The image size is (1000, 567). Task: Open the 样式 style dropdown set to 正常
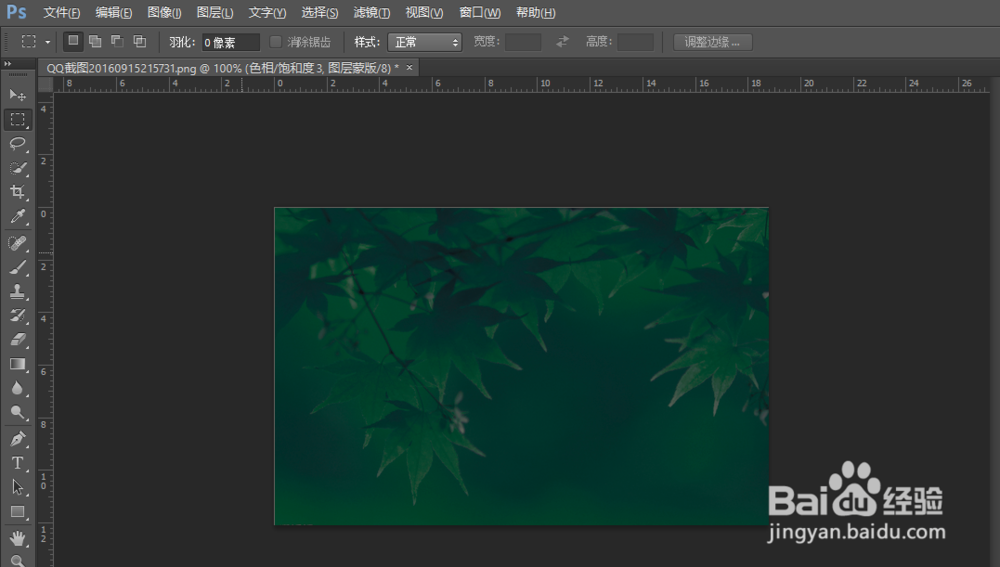pos(425,42)
